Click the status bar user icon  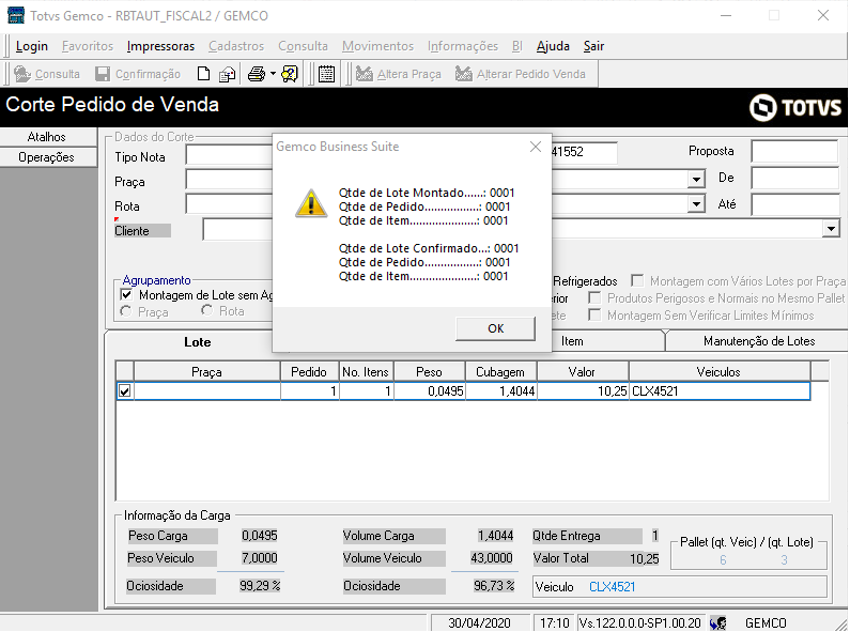pos(718,623)
